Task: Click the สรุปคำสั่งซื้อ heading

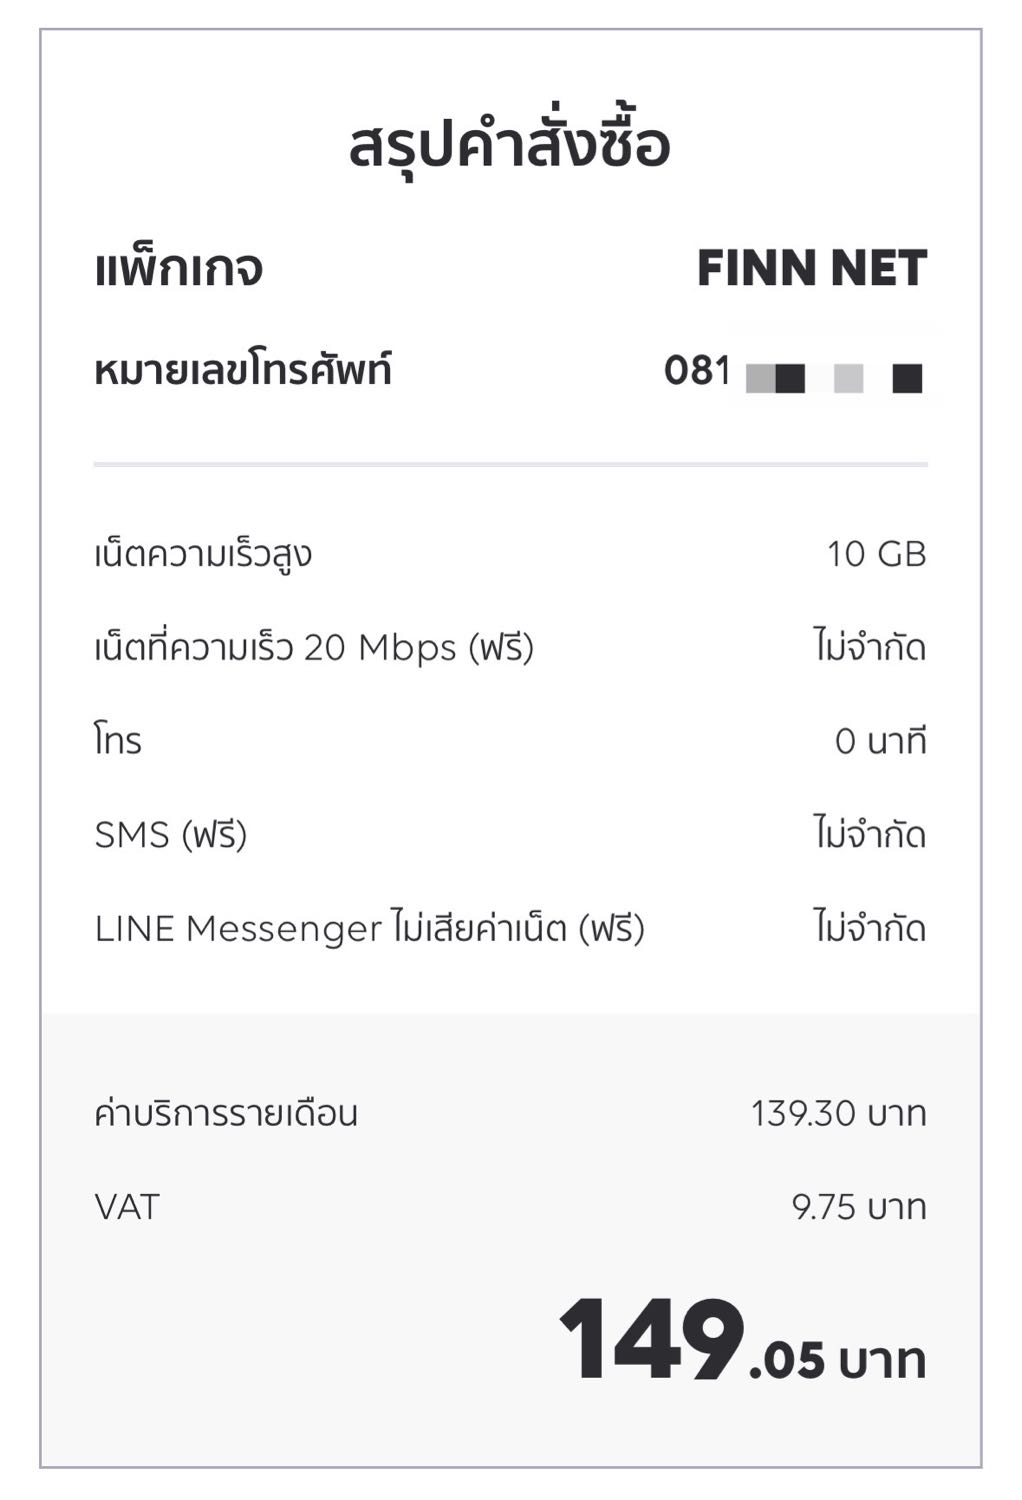Action: point(510,146)
